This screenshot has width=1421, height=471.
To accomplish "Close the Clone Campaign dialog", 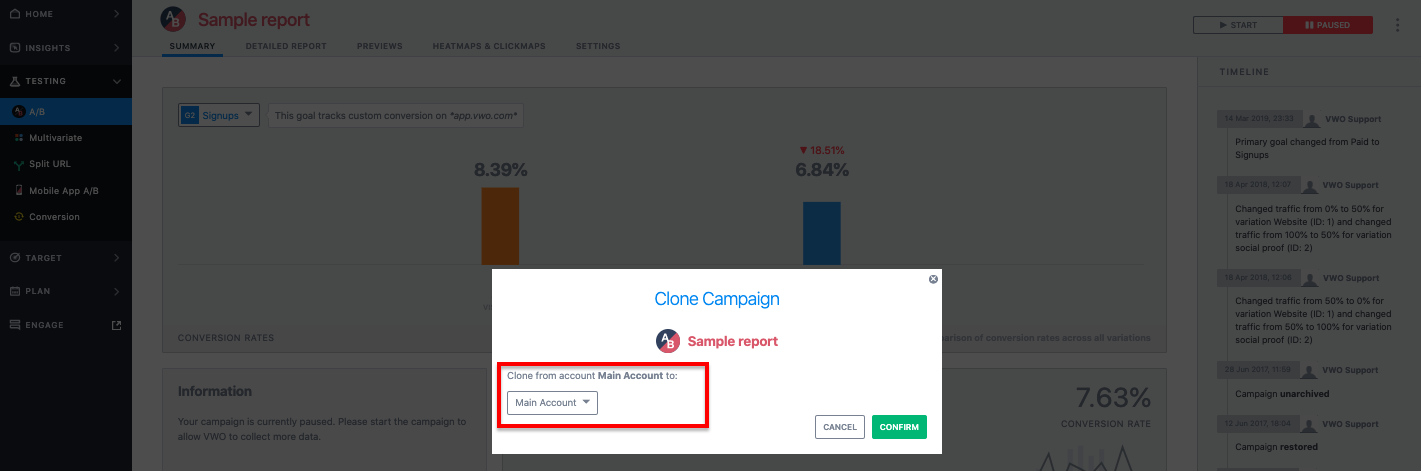I will [933, 279].
